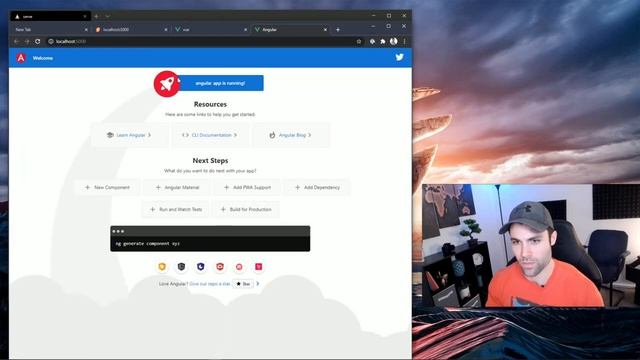Screen dimensions: 640x360
Task: Close the localhost:3000 tab
Action: tap(166, 30)
